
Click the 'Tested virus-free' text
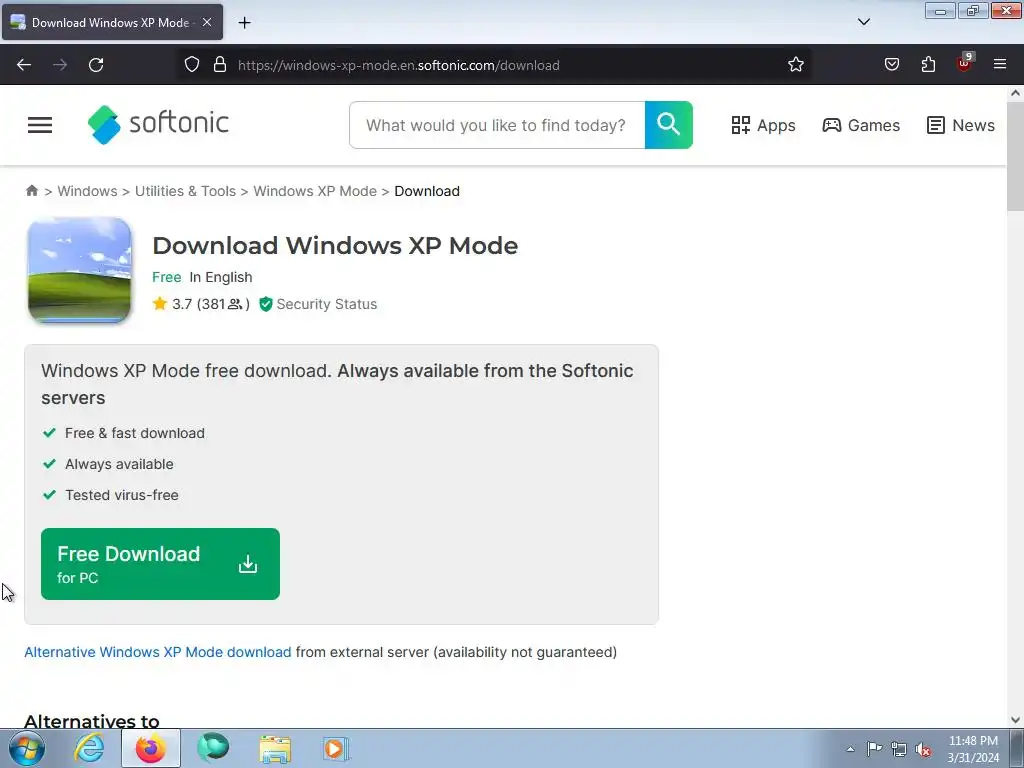pos(121,495)
